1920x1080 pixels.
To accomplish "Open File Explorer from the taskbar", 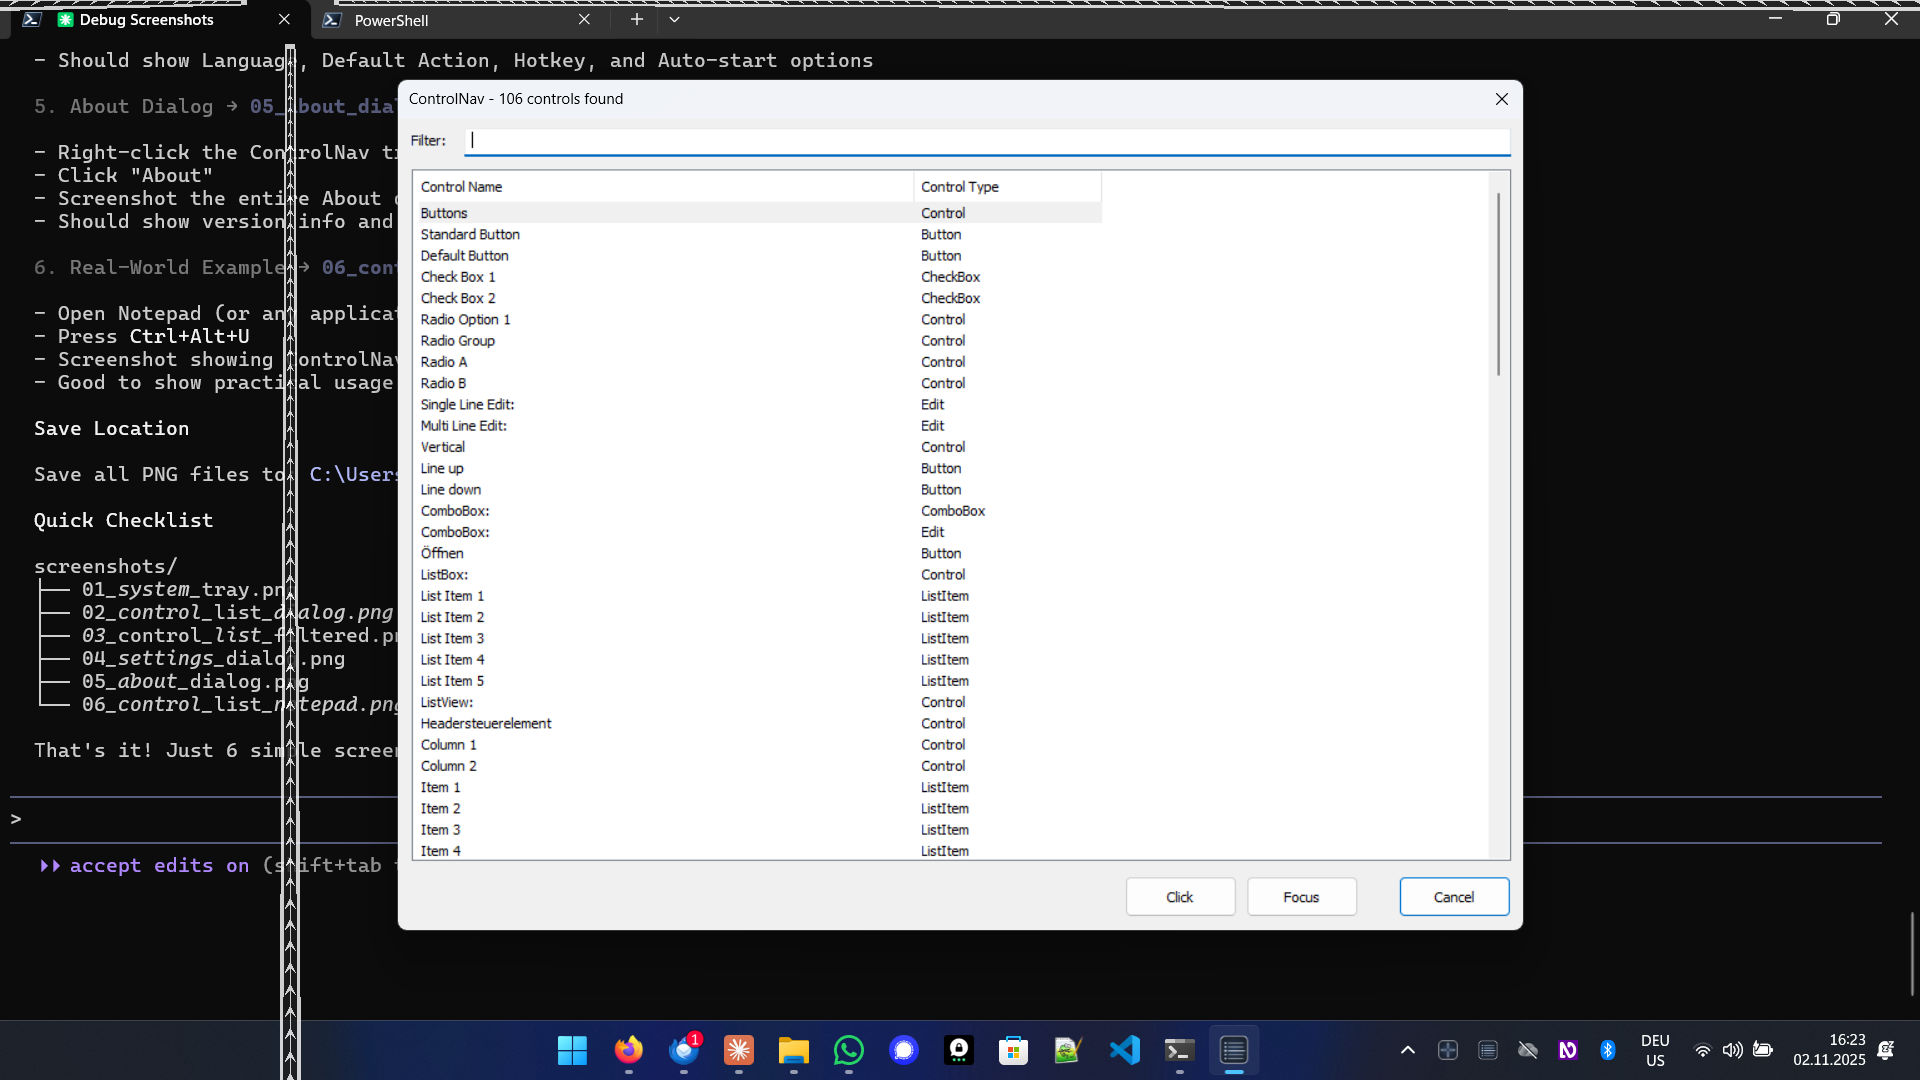I will click(793, 1051).
